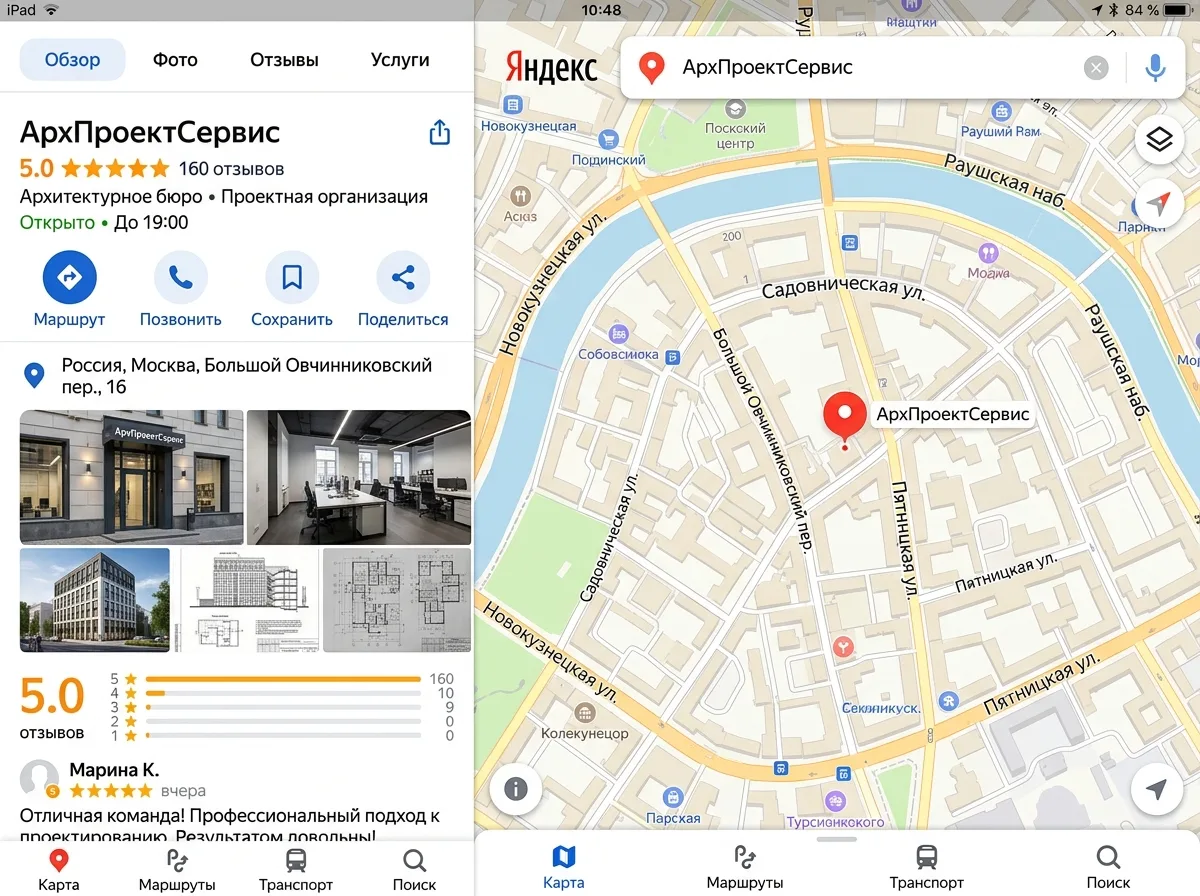
Task: Tap the Новокузнецкая metro icon on map
Action: [x=514, y=104]
